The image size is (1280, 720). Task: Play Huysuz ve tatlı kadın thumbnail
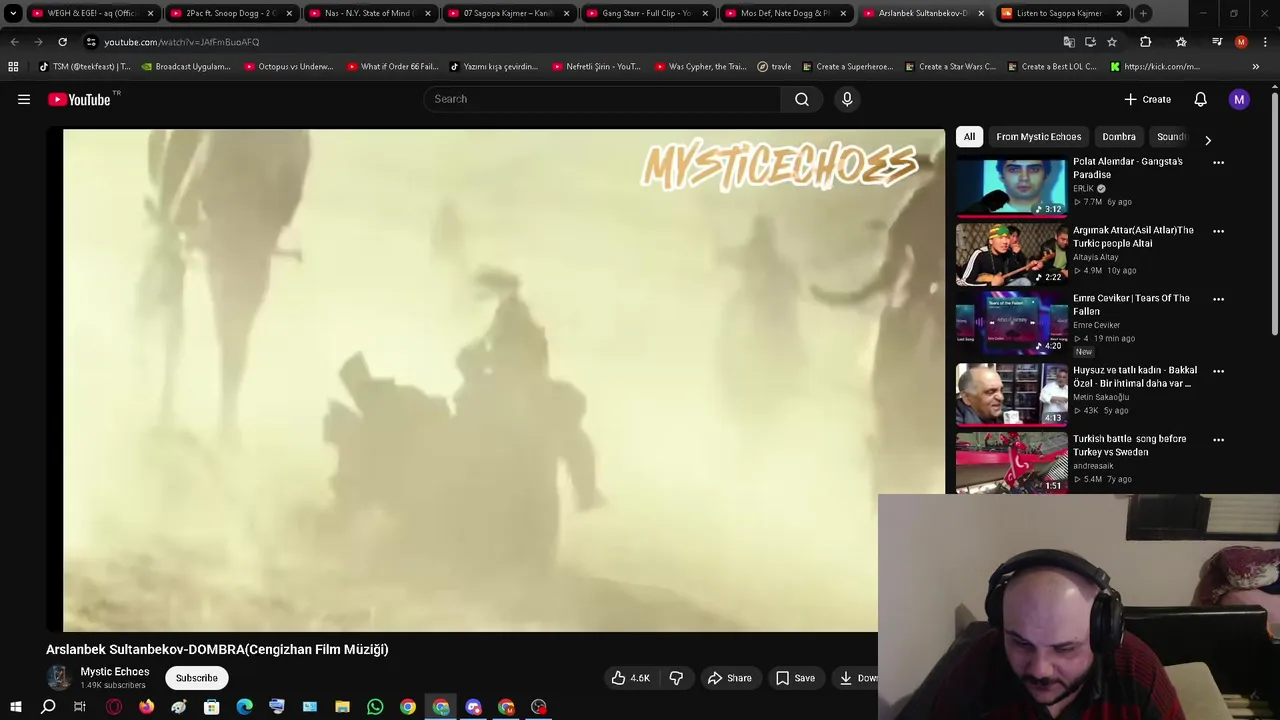click(1011, 395)
